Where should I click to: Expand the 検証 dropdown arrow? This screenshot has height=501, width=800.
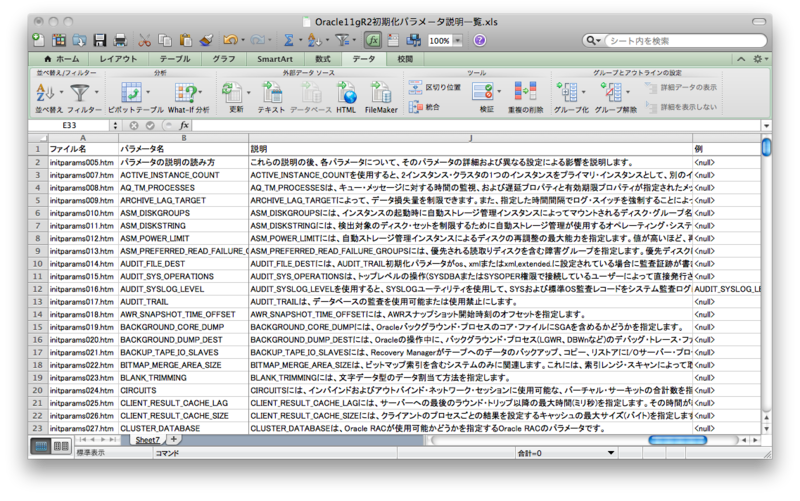click(x=499, y=92)
